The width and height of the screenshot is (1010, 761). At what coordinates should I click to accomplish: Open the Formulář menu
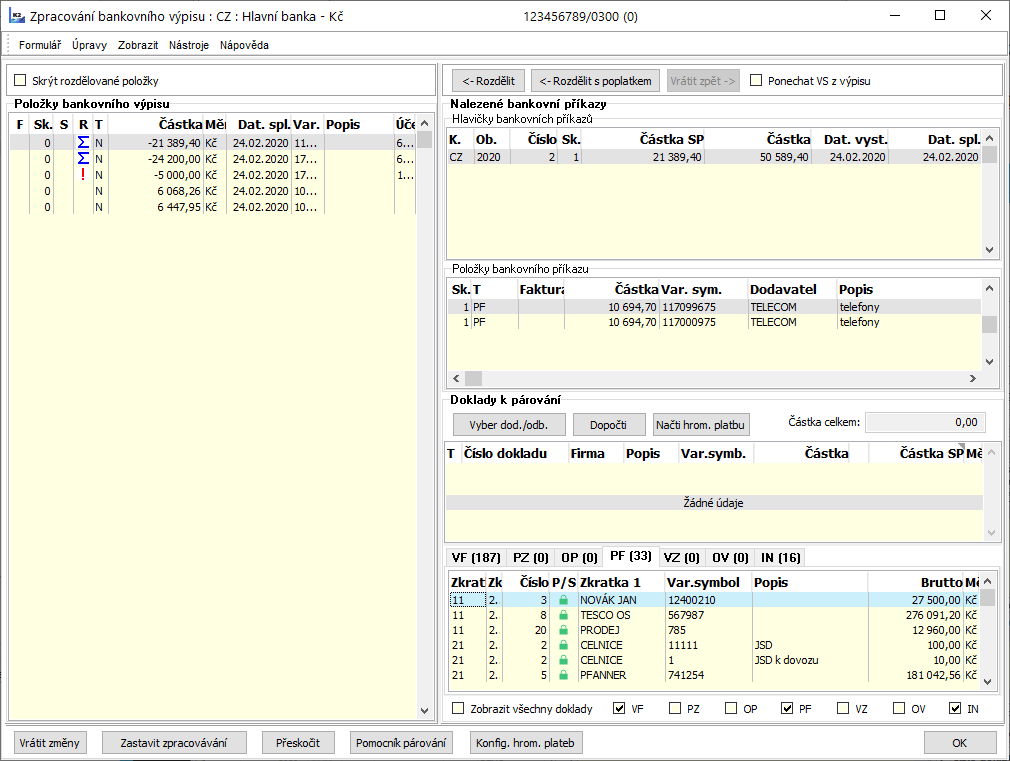[x=40, y=45]
